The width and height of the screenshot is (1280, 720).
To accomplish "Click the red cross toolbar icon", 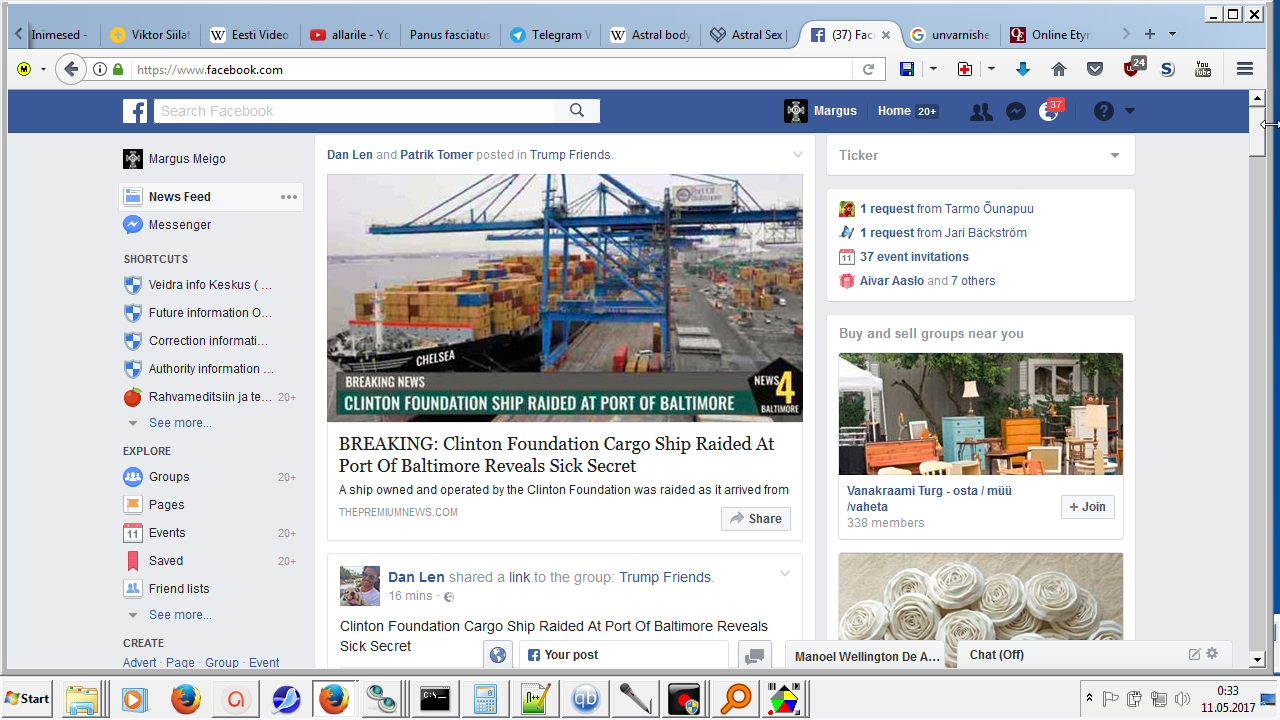I will (965, 69).
